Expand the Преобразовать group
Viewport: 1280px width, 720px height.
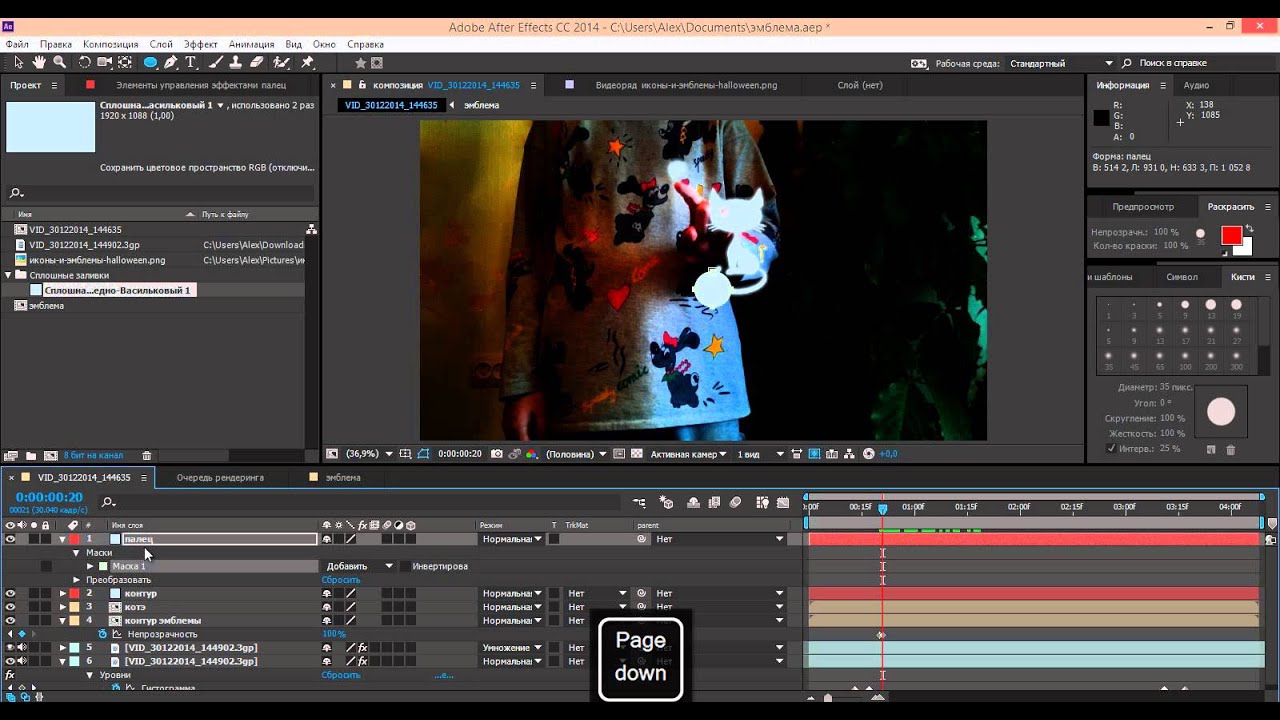click(76, 580)
